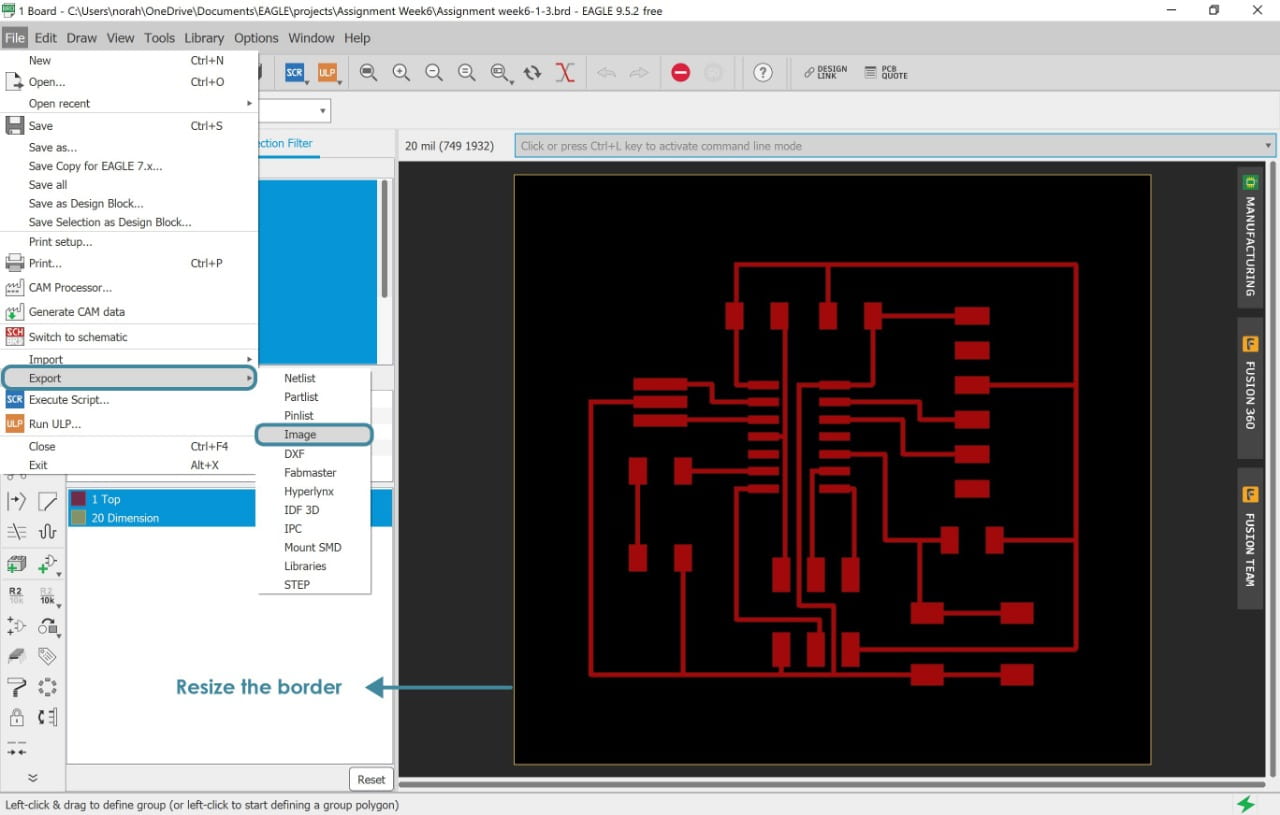Open the zoom select dropdown magnifier
Viewport: 1280px width, 815px height.
pyautogui.click(x=500, y=72)
